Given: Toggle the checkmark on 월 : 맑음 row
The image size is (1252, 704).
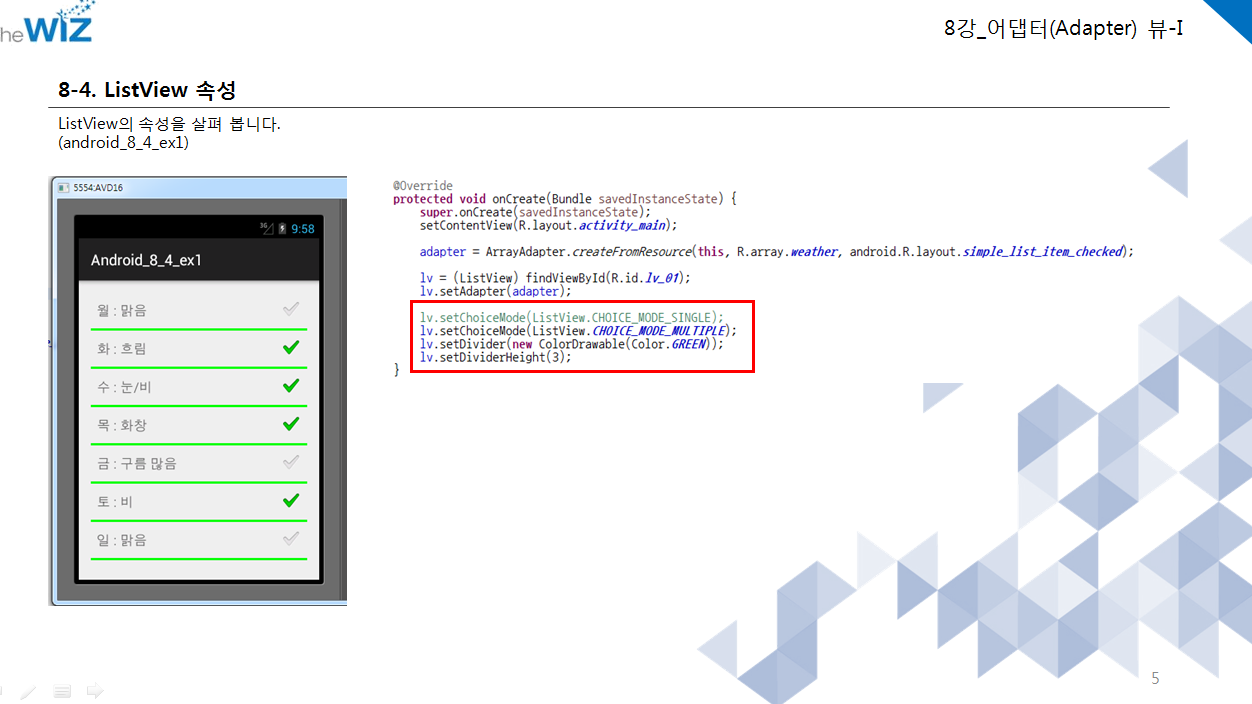Looking at the screenshot, I should [291, 310].
